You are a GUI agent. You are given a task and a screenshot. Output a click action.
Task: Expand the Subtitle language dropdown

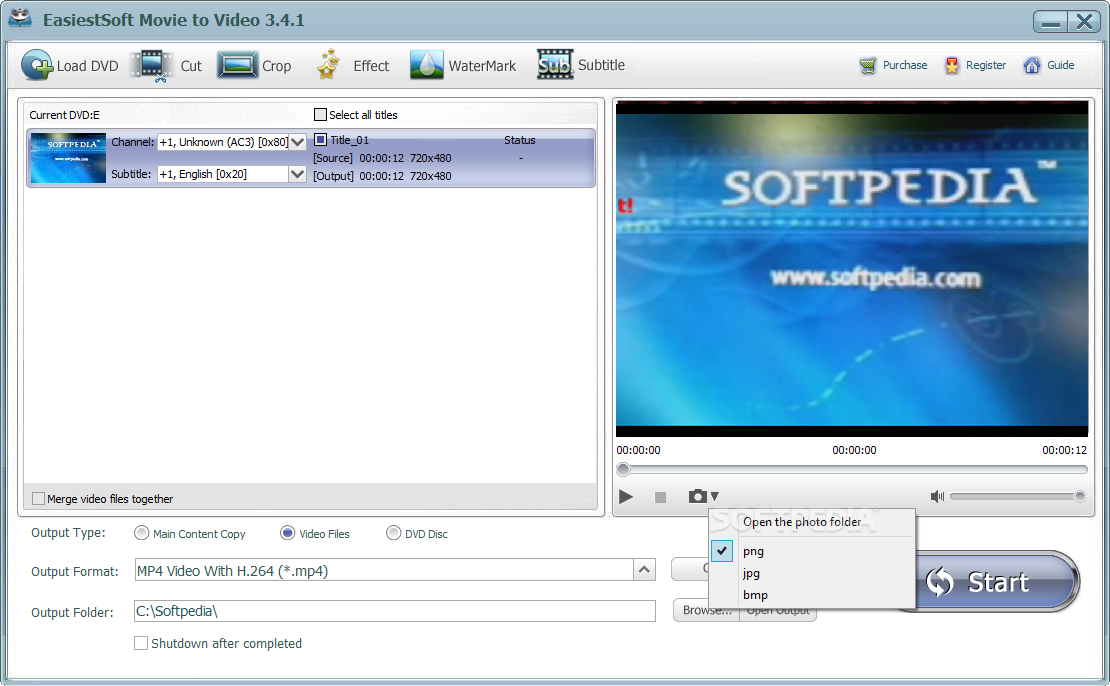point(297,174)
